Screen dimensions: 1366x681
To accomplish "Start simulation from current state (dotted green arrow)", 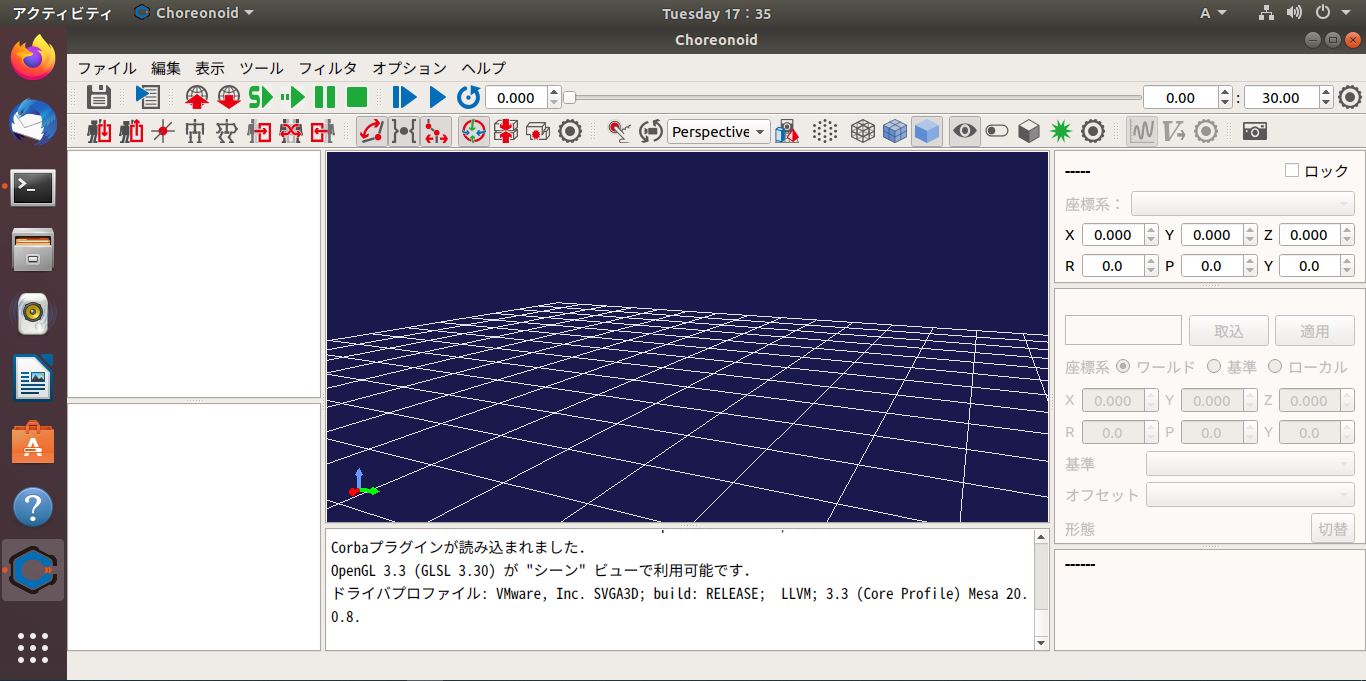I will (293, 97).
